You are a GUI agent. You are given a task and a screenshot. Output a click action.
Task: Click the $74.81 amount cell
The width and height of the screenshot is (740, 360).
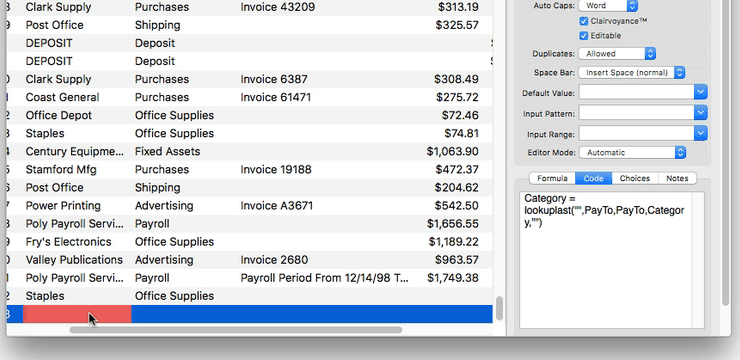pyautogui.click(x=461, y=134)
